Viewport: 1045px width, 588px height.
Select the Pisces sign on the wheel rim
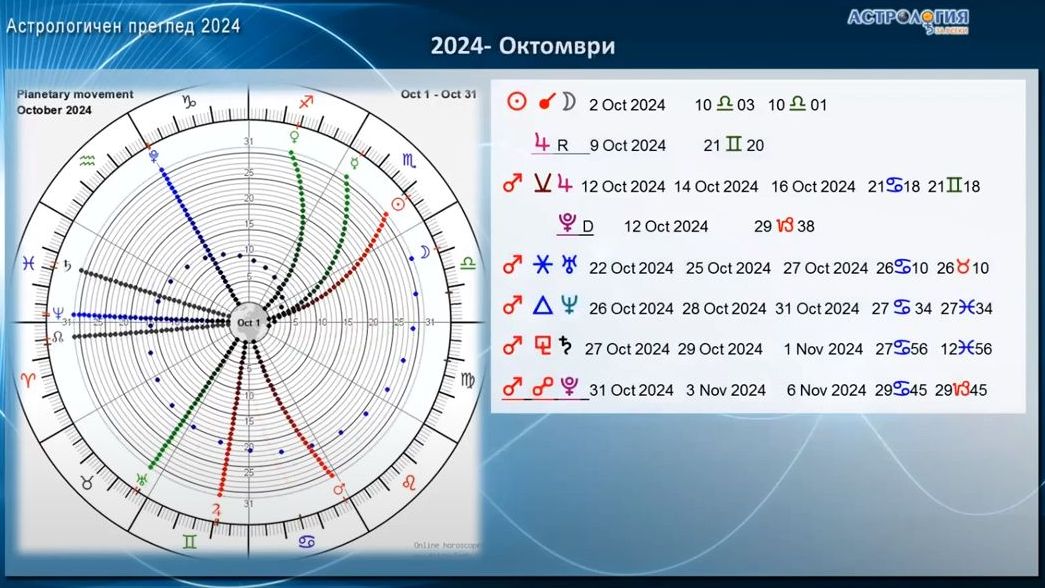[28, 264]
